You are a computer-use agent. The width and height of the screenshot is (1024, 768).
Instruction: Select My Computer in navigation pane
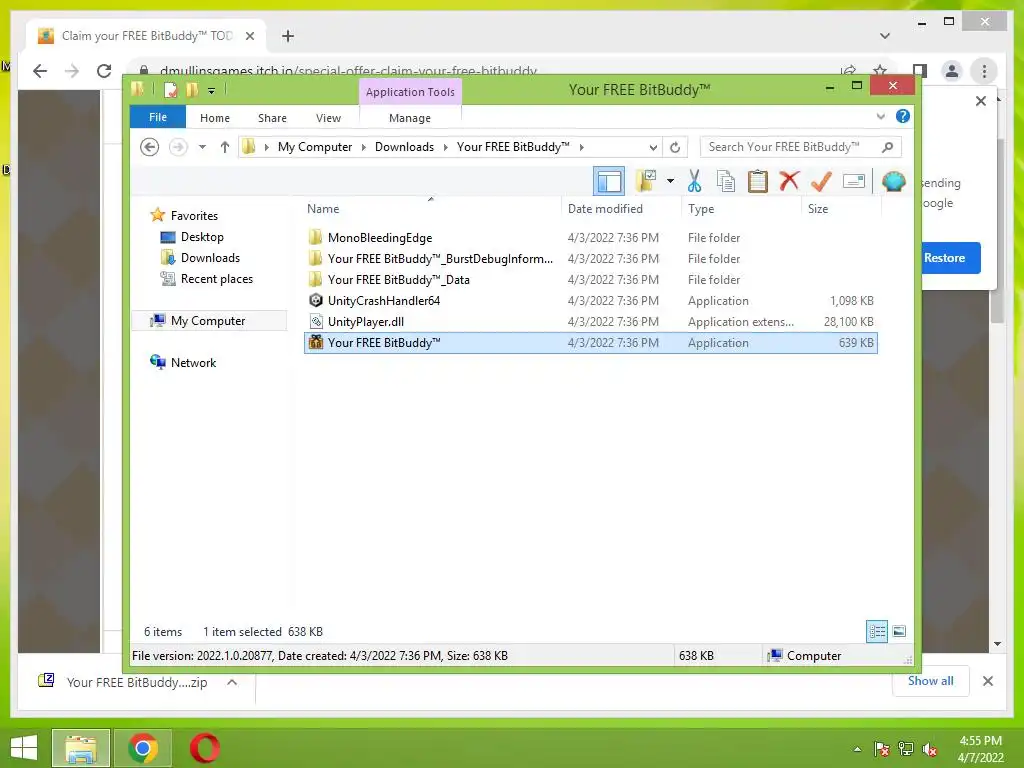tap(208, 321)
